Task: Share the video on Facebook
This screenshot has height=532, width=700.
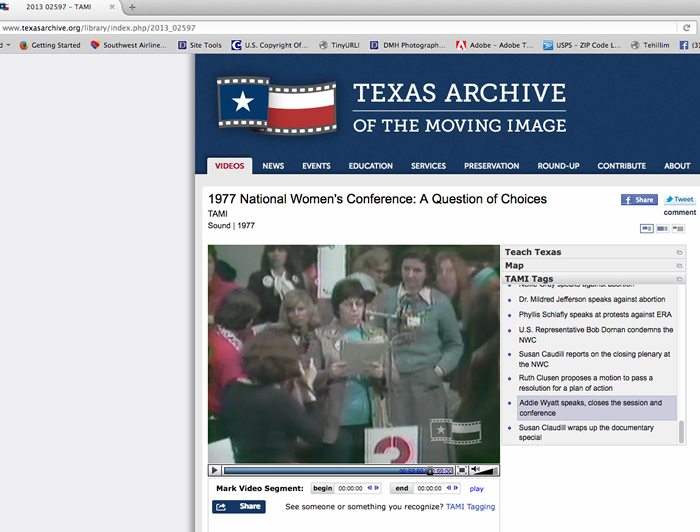Action: point(639,199)
